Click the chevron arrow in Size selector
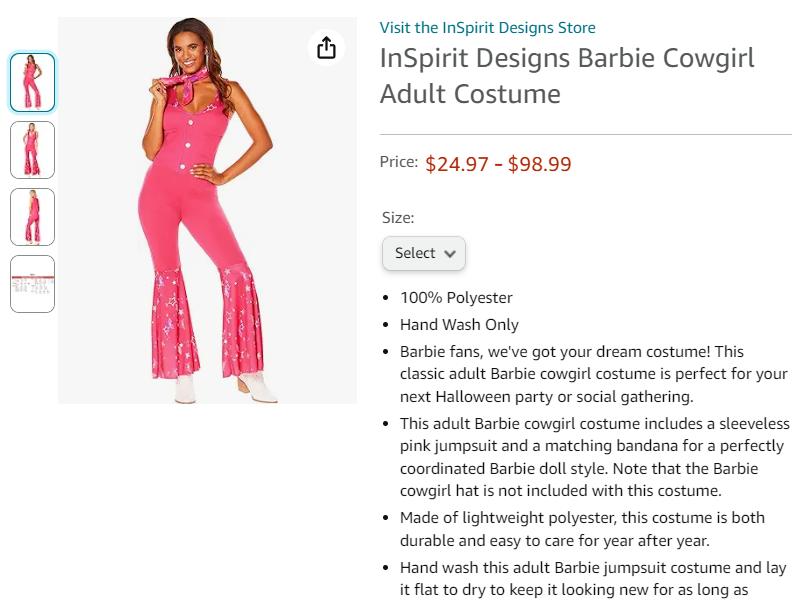Image resolution: width=807 pixels, height=600 pixels. tap(450, 254)
